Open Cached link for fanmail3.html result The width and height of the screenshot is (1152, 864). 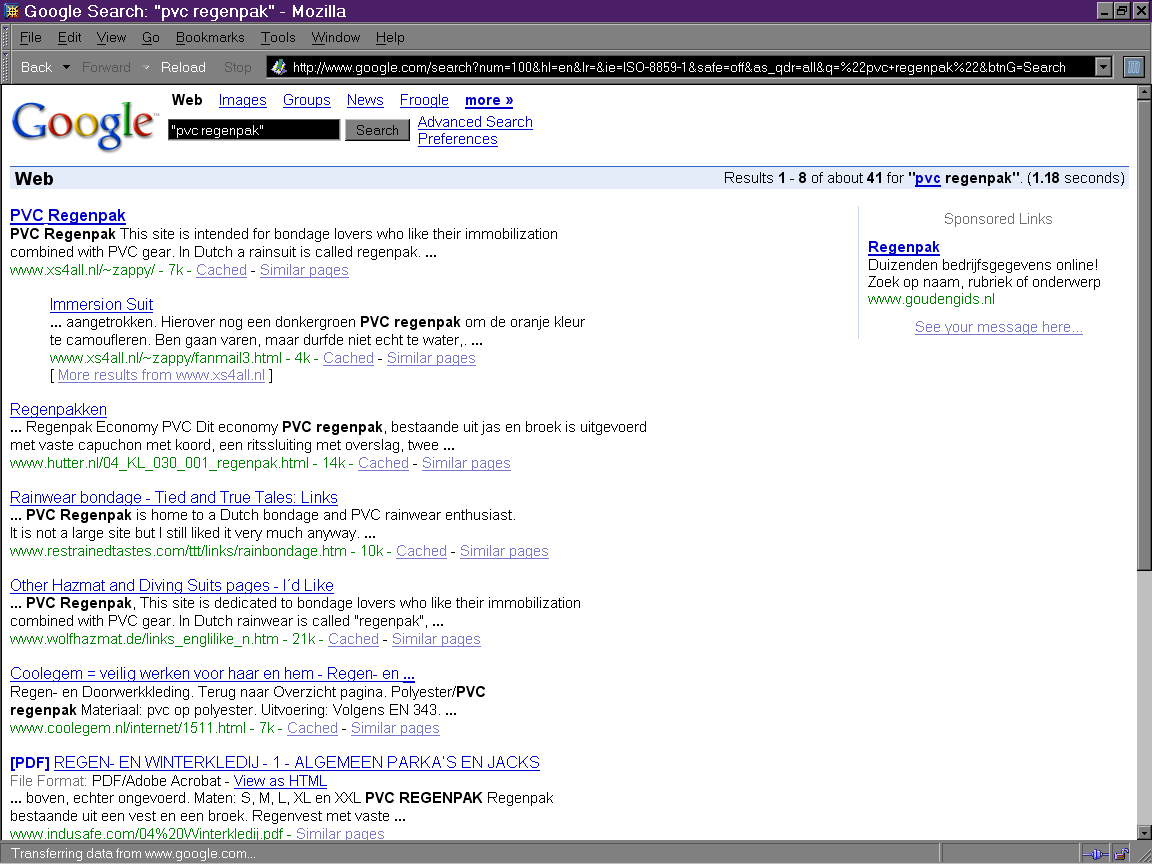tap(348, 358)
